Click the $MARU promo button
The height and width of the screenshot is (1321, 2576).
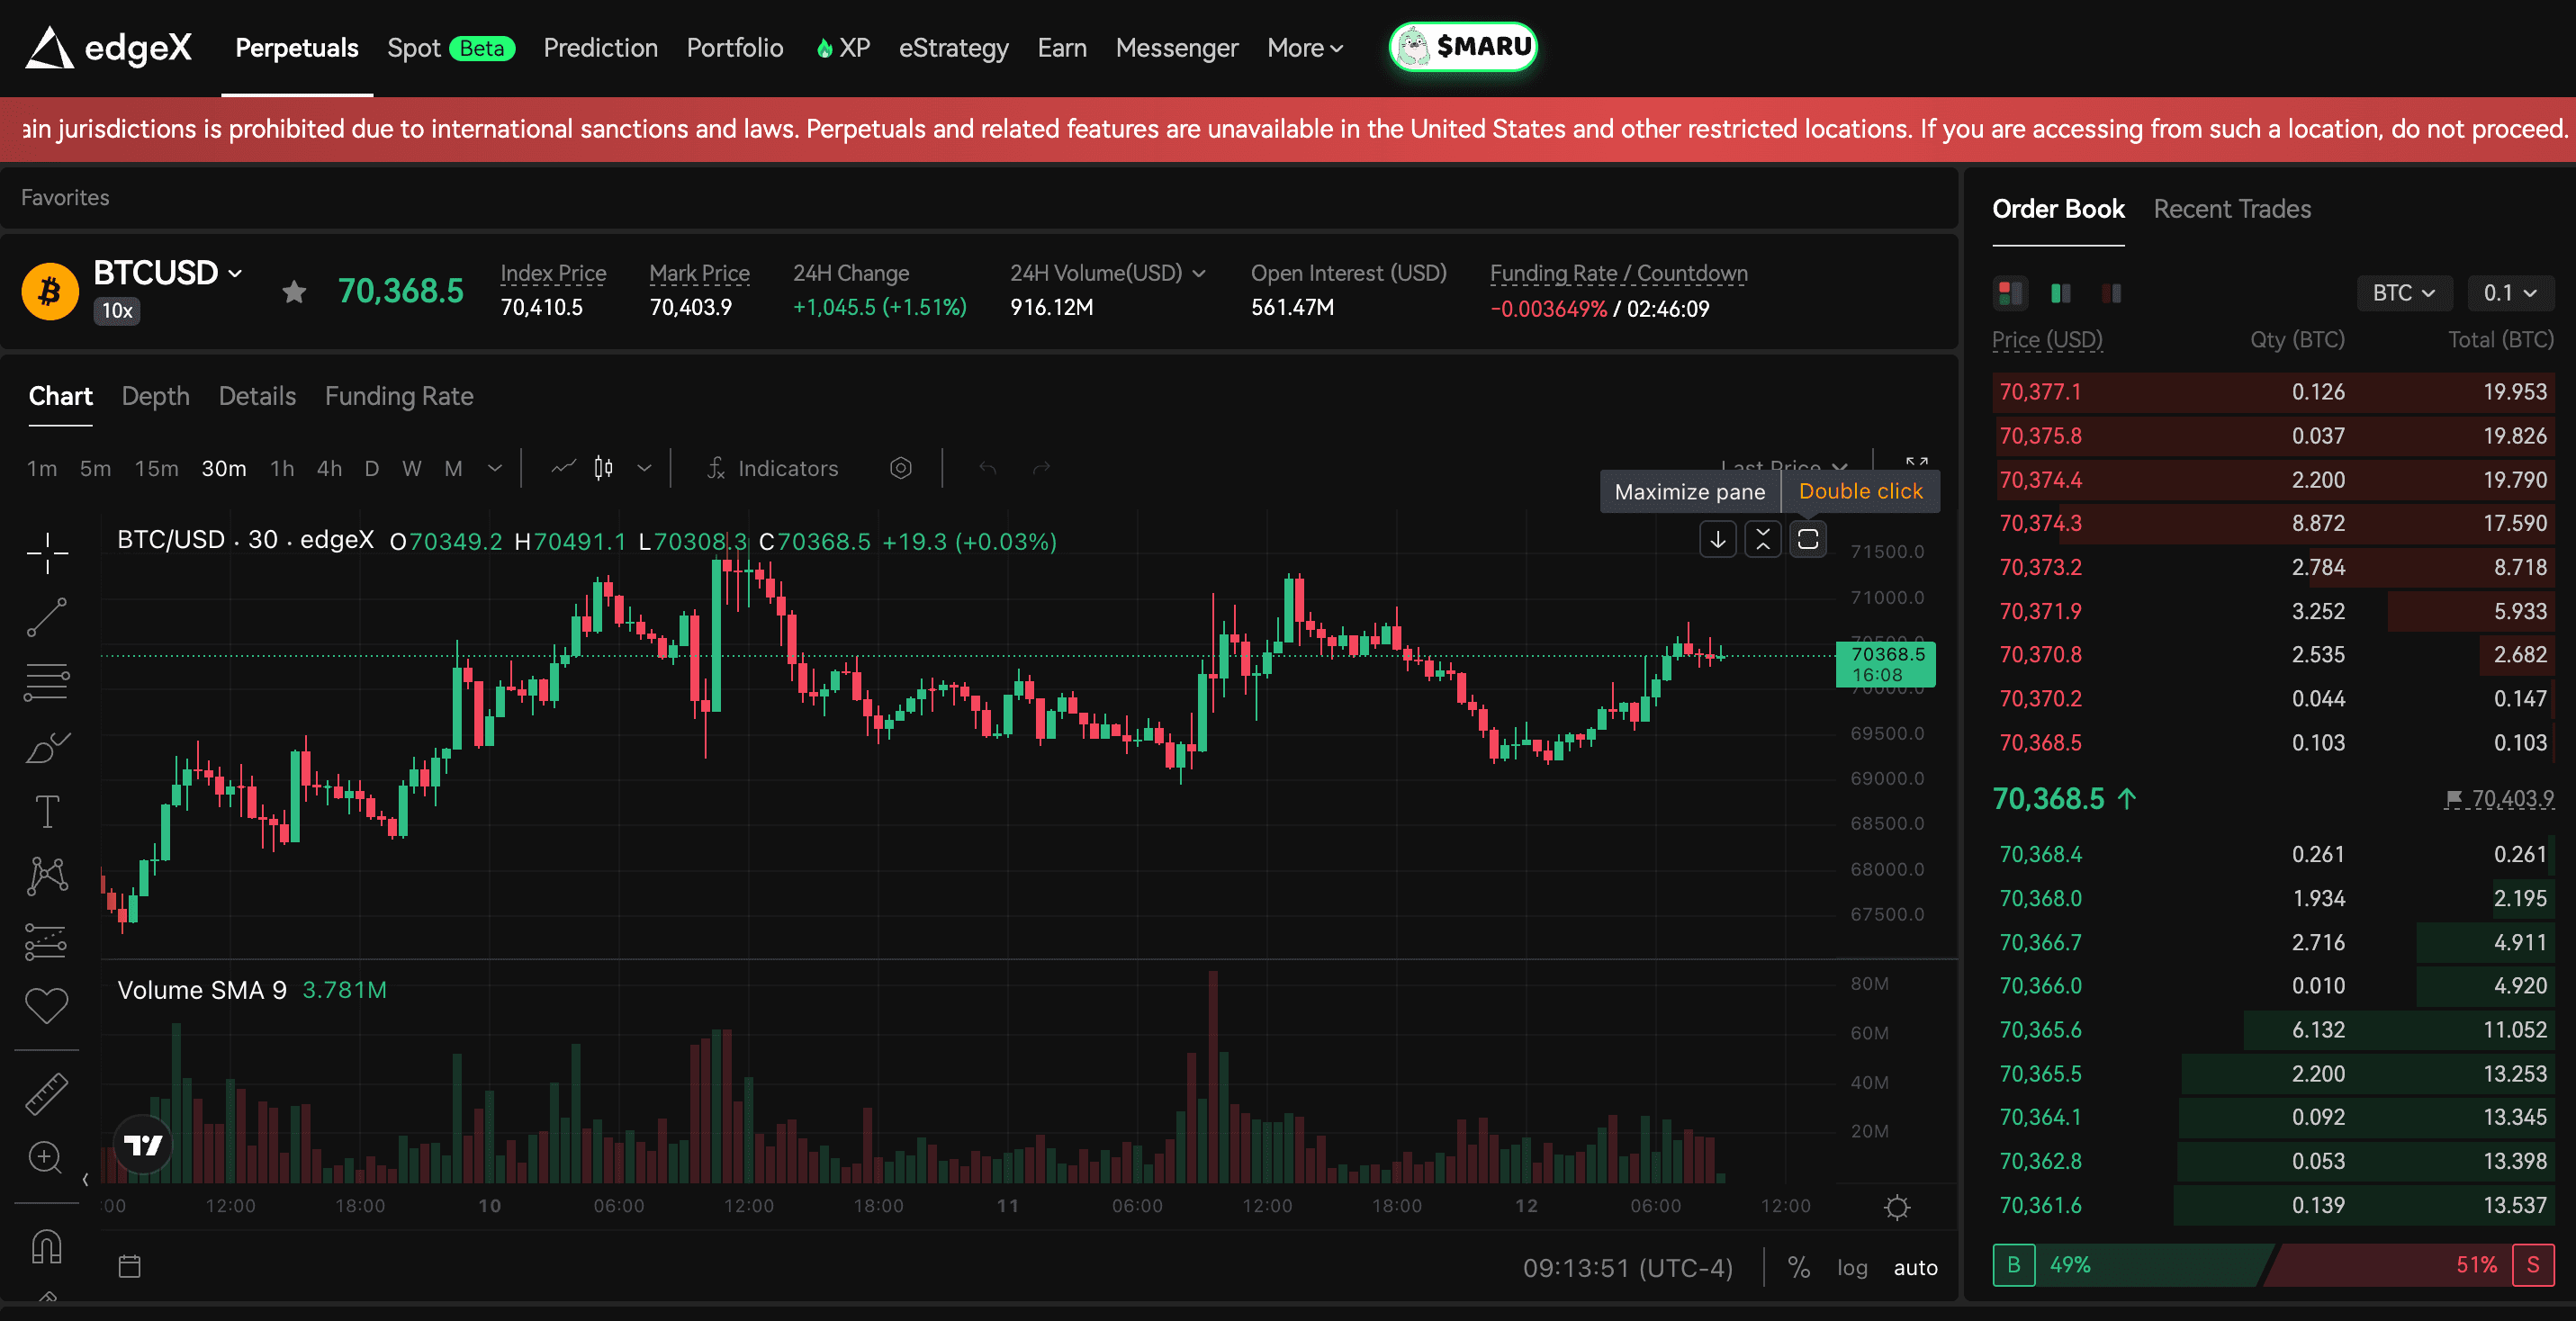click(x=1463, y=47)
